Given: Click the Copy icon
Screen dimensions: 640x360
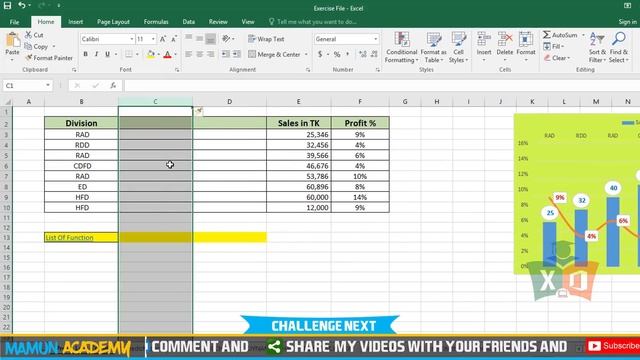Looking at the screenshot, I should coord(28,47).
